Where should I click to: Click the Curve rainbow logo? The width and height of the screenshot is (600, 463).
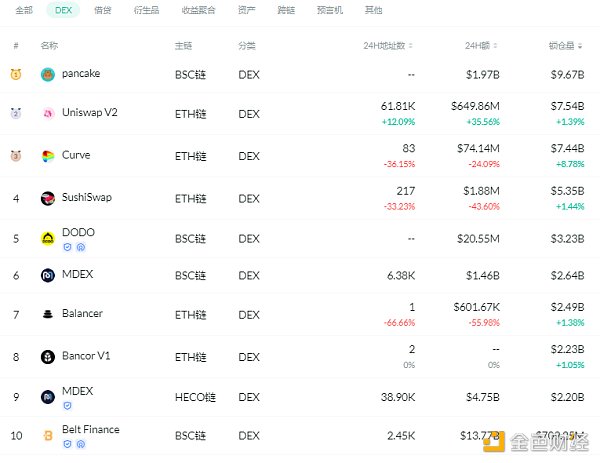click(48, 157)
